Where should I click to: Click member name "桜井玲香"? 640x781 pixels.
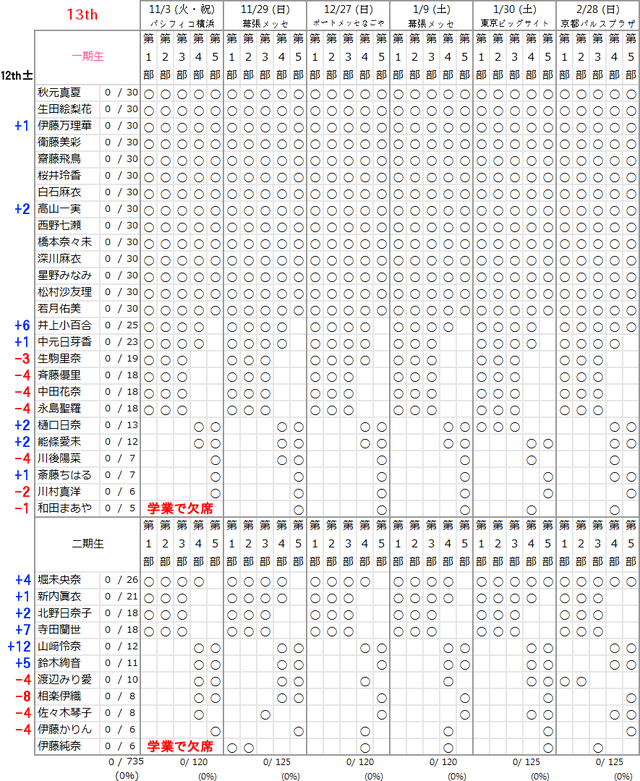tap(59, 176)
